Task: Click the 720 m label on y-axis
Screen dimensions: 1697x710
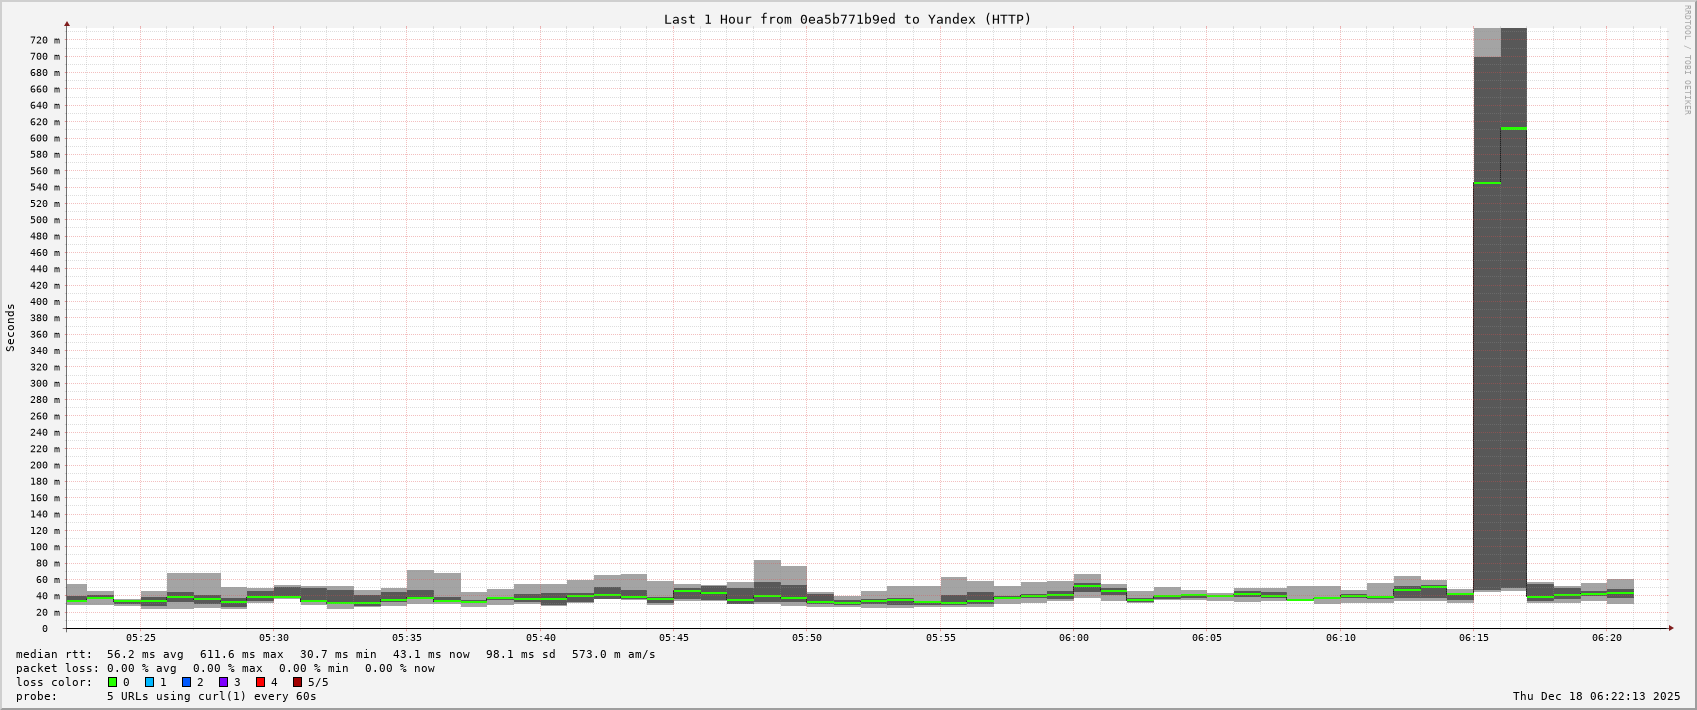Action: (x=44, y=40)
